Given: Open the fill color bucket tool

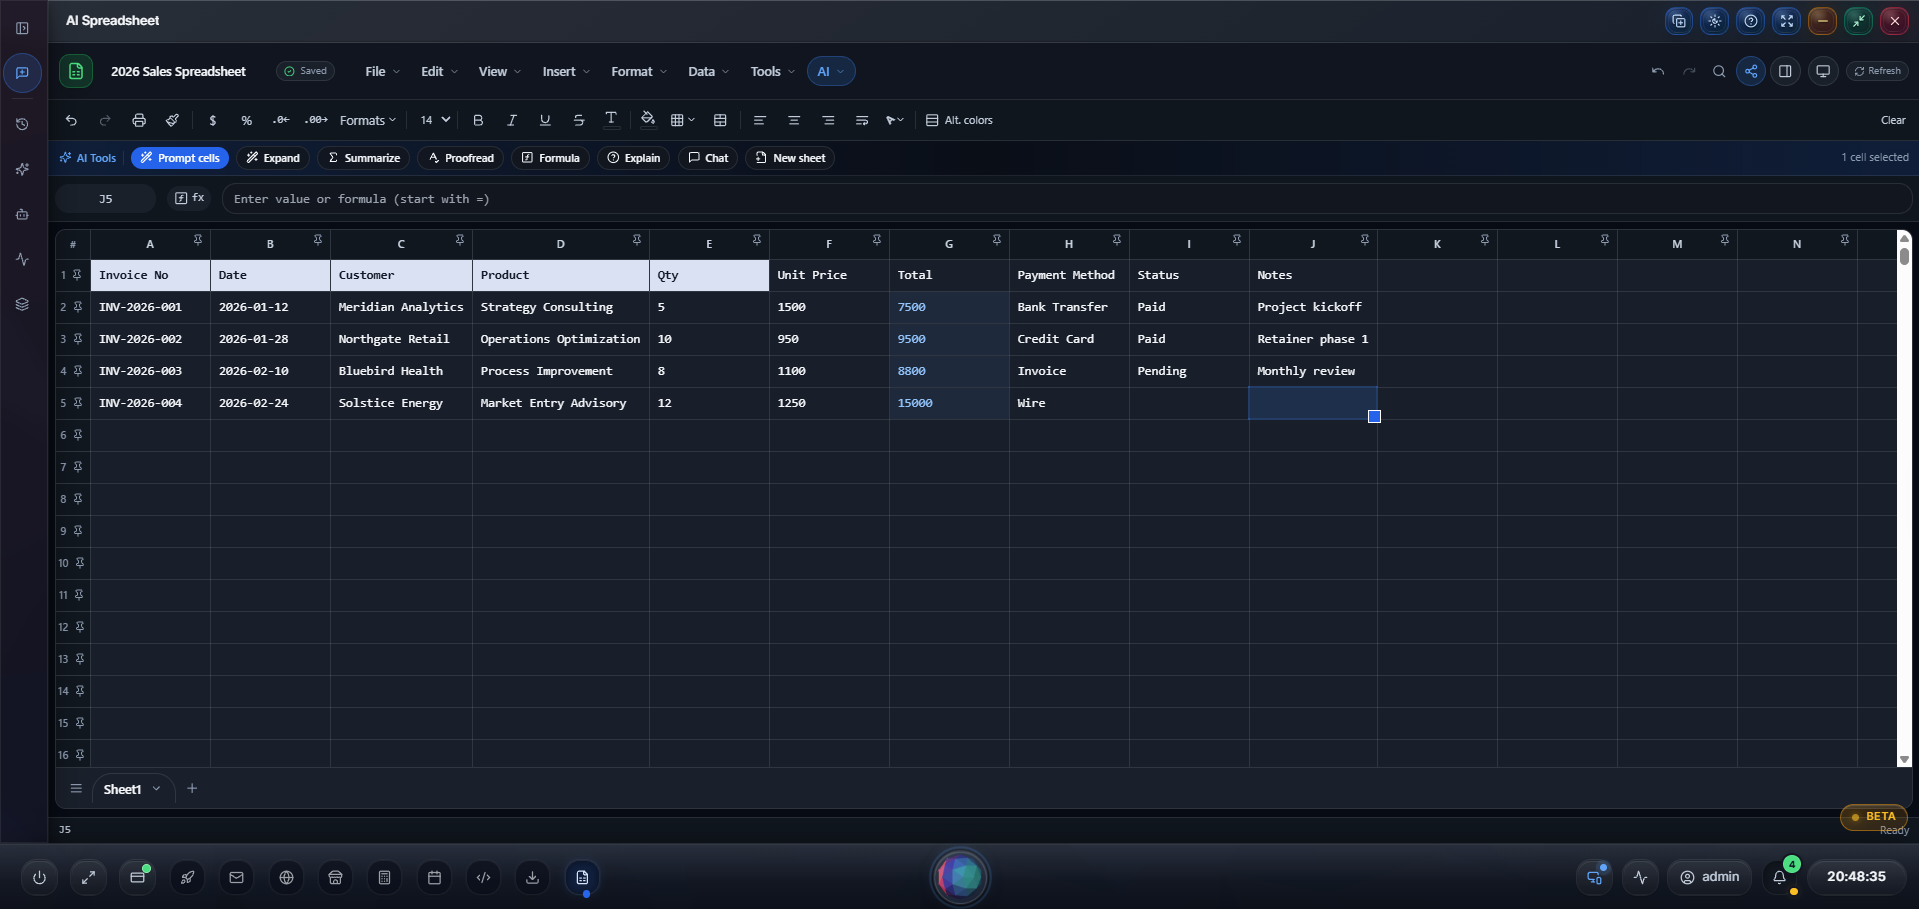Looking at the screenshot, I should coord(648,119).
